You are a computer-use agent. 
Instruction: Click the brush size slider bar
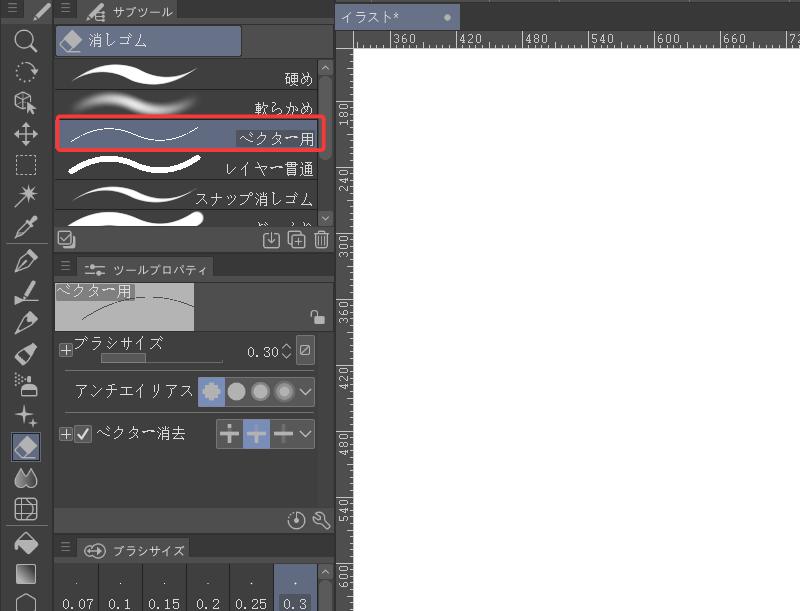pyautogui.click(x=160, y=358)
